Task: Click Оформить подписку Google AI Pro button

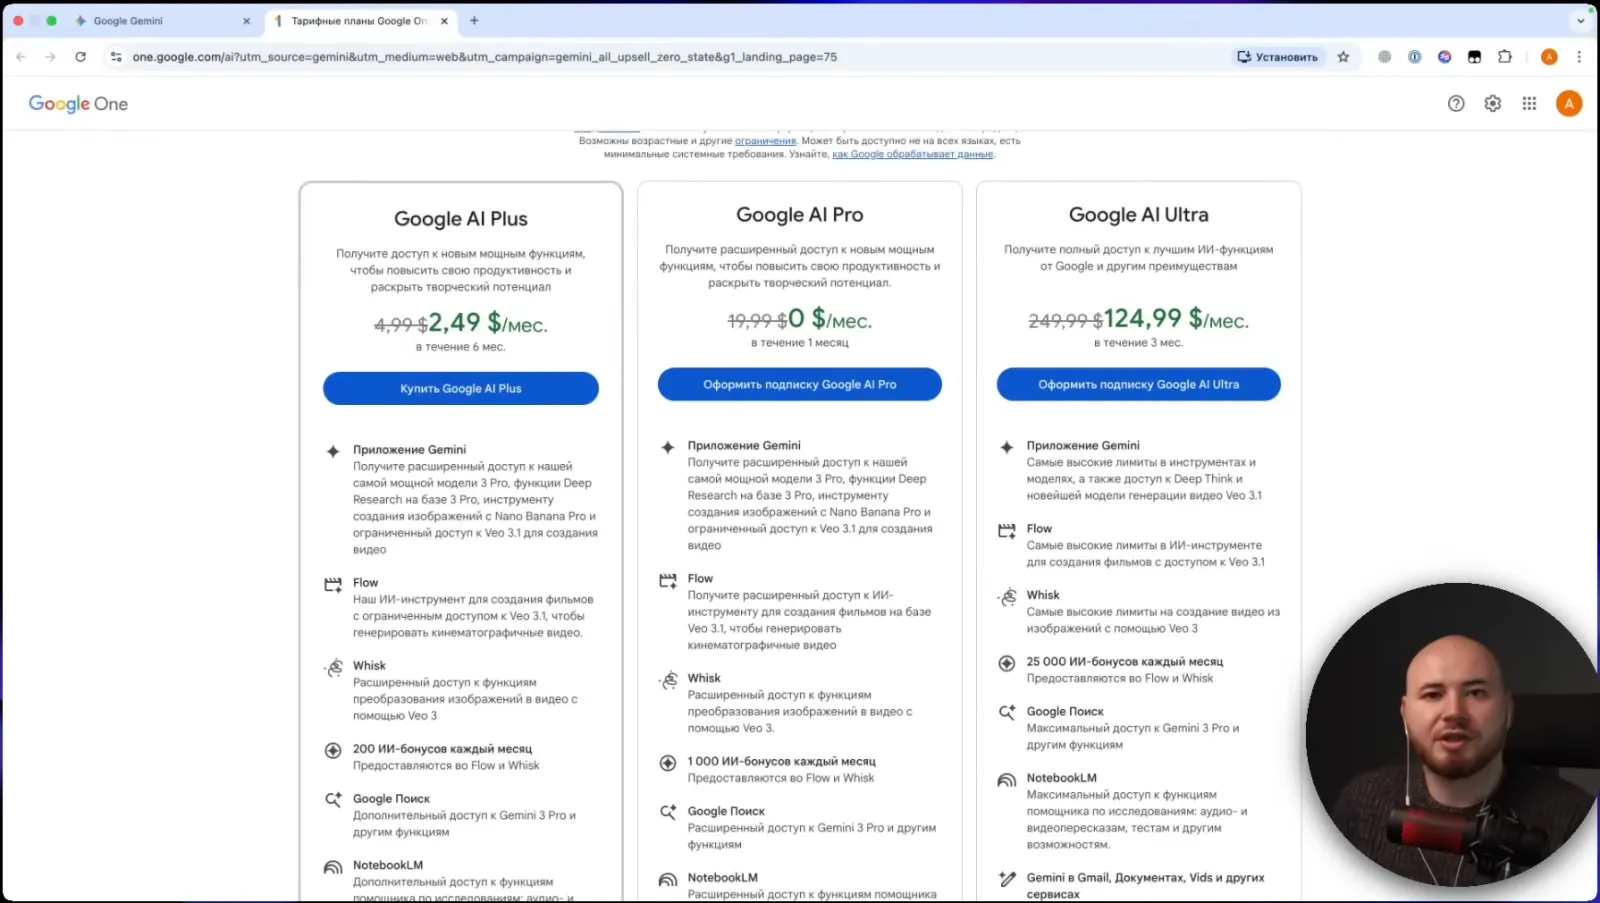Action: tap(800, 384)
